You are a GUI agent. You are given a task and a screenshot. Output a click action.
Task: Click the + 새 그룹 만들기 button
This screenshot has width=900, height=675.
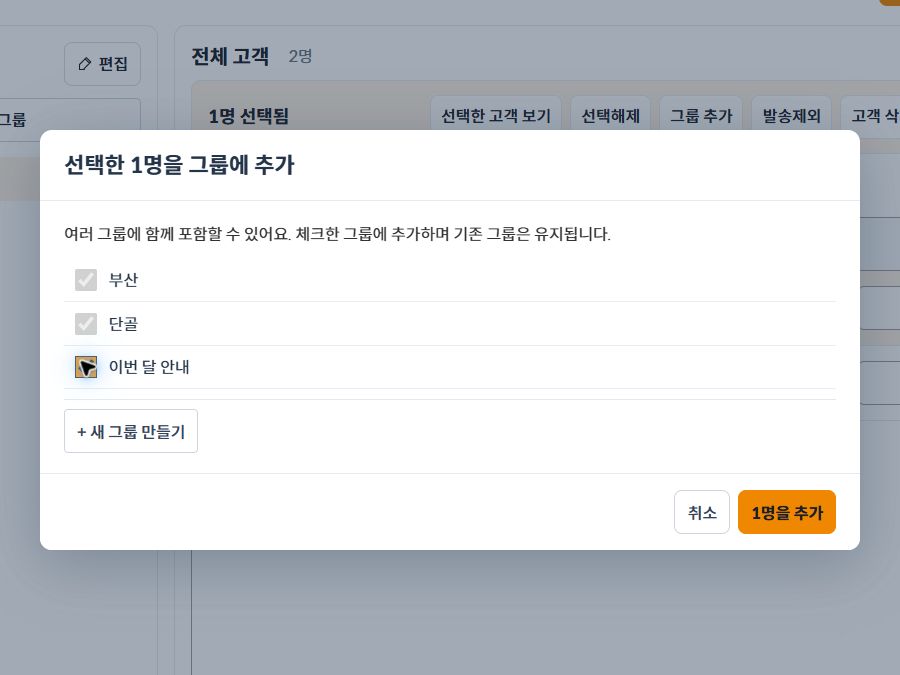pos(131,431)
